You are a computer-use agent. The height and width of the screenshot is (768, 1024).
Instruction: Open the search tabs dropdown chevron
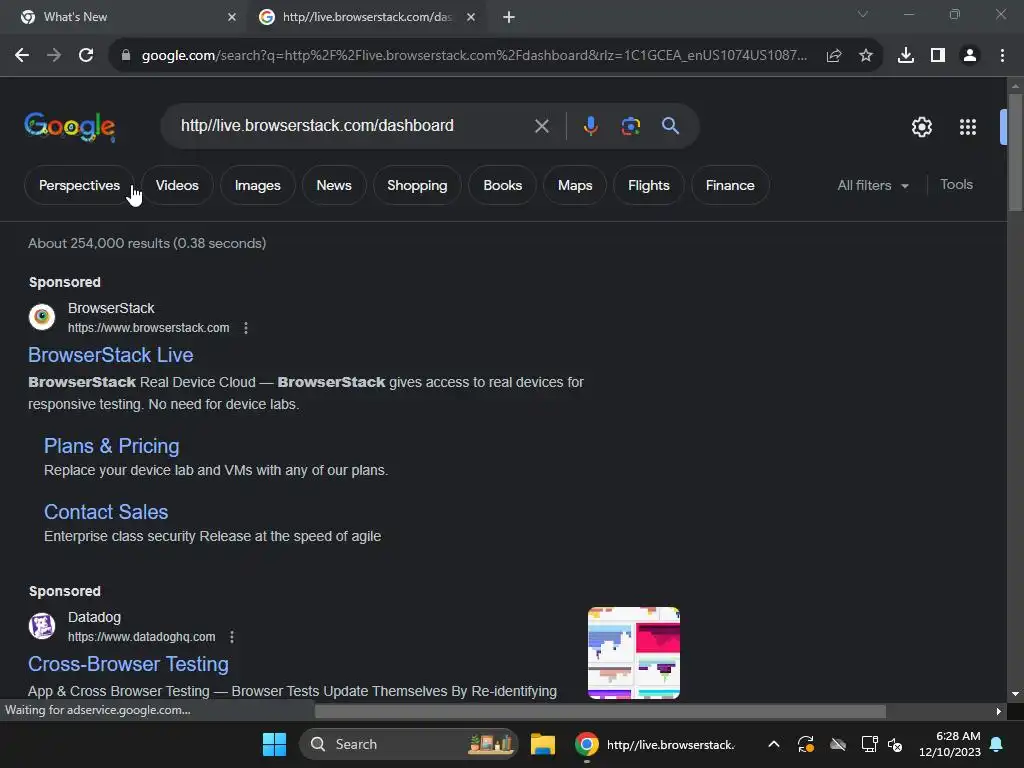(863, 14)
